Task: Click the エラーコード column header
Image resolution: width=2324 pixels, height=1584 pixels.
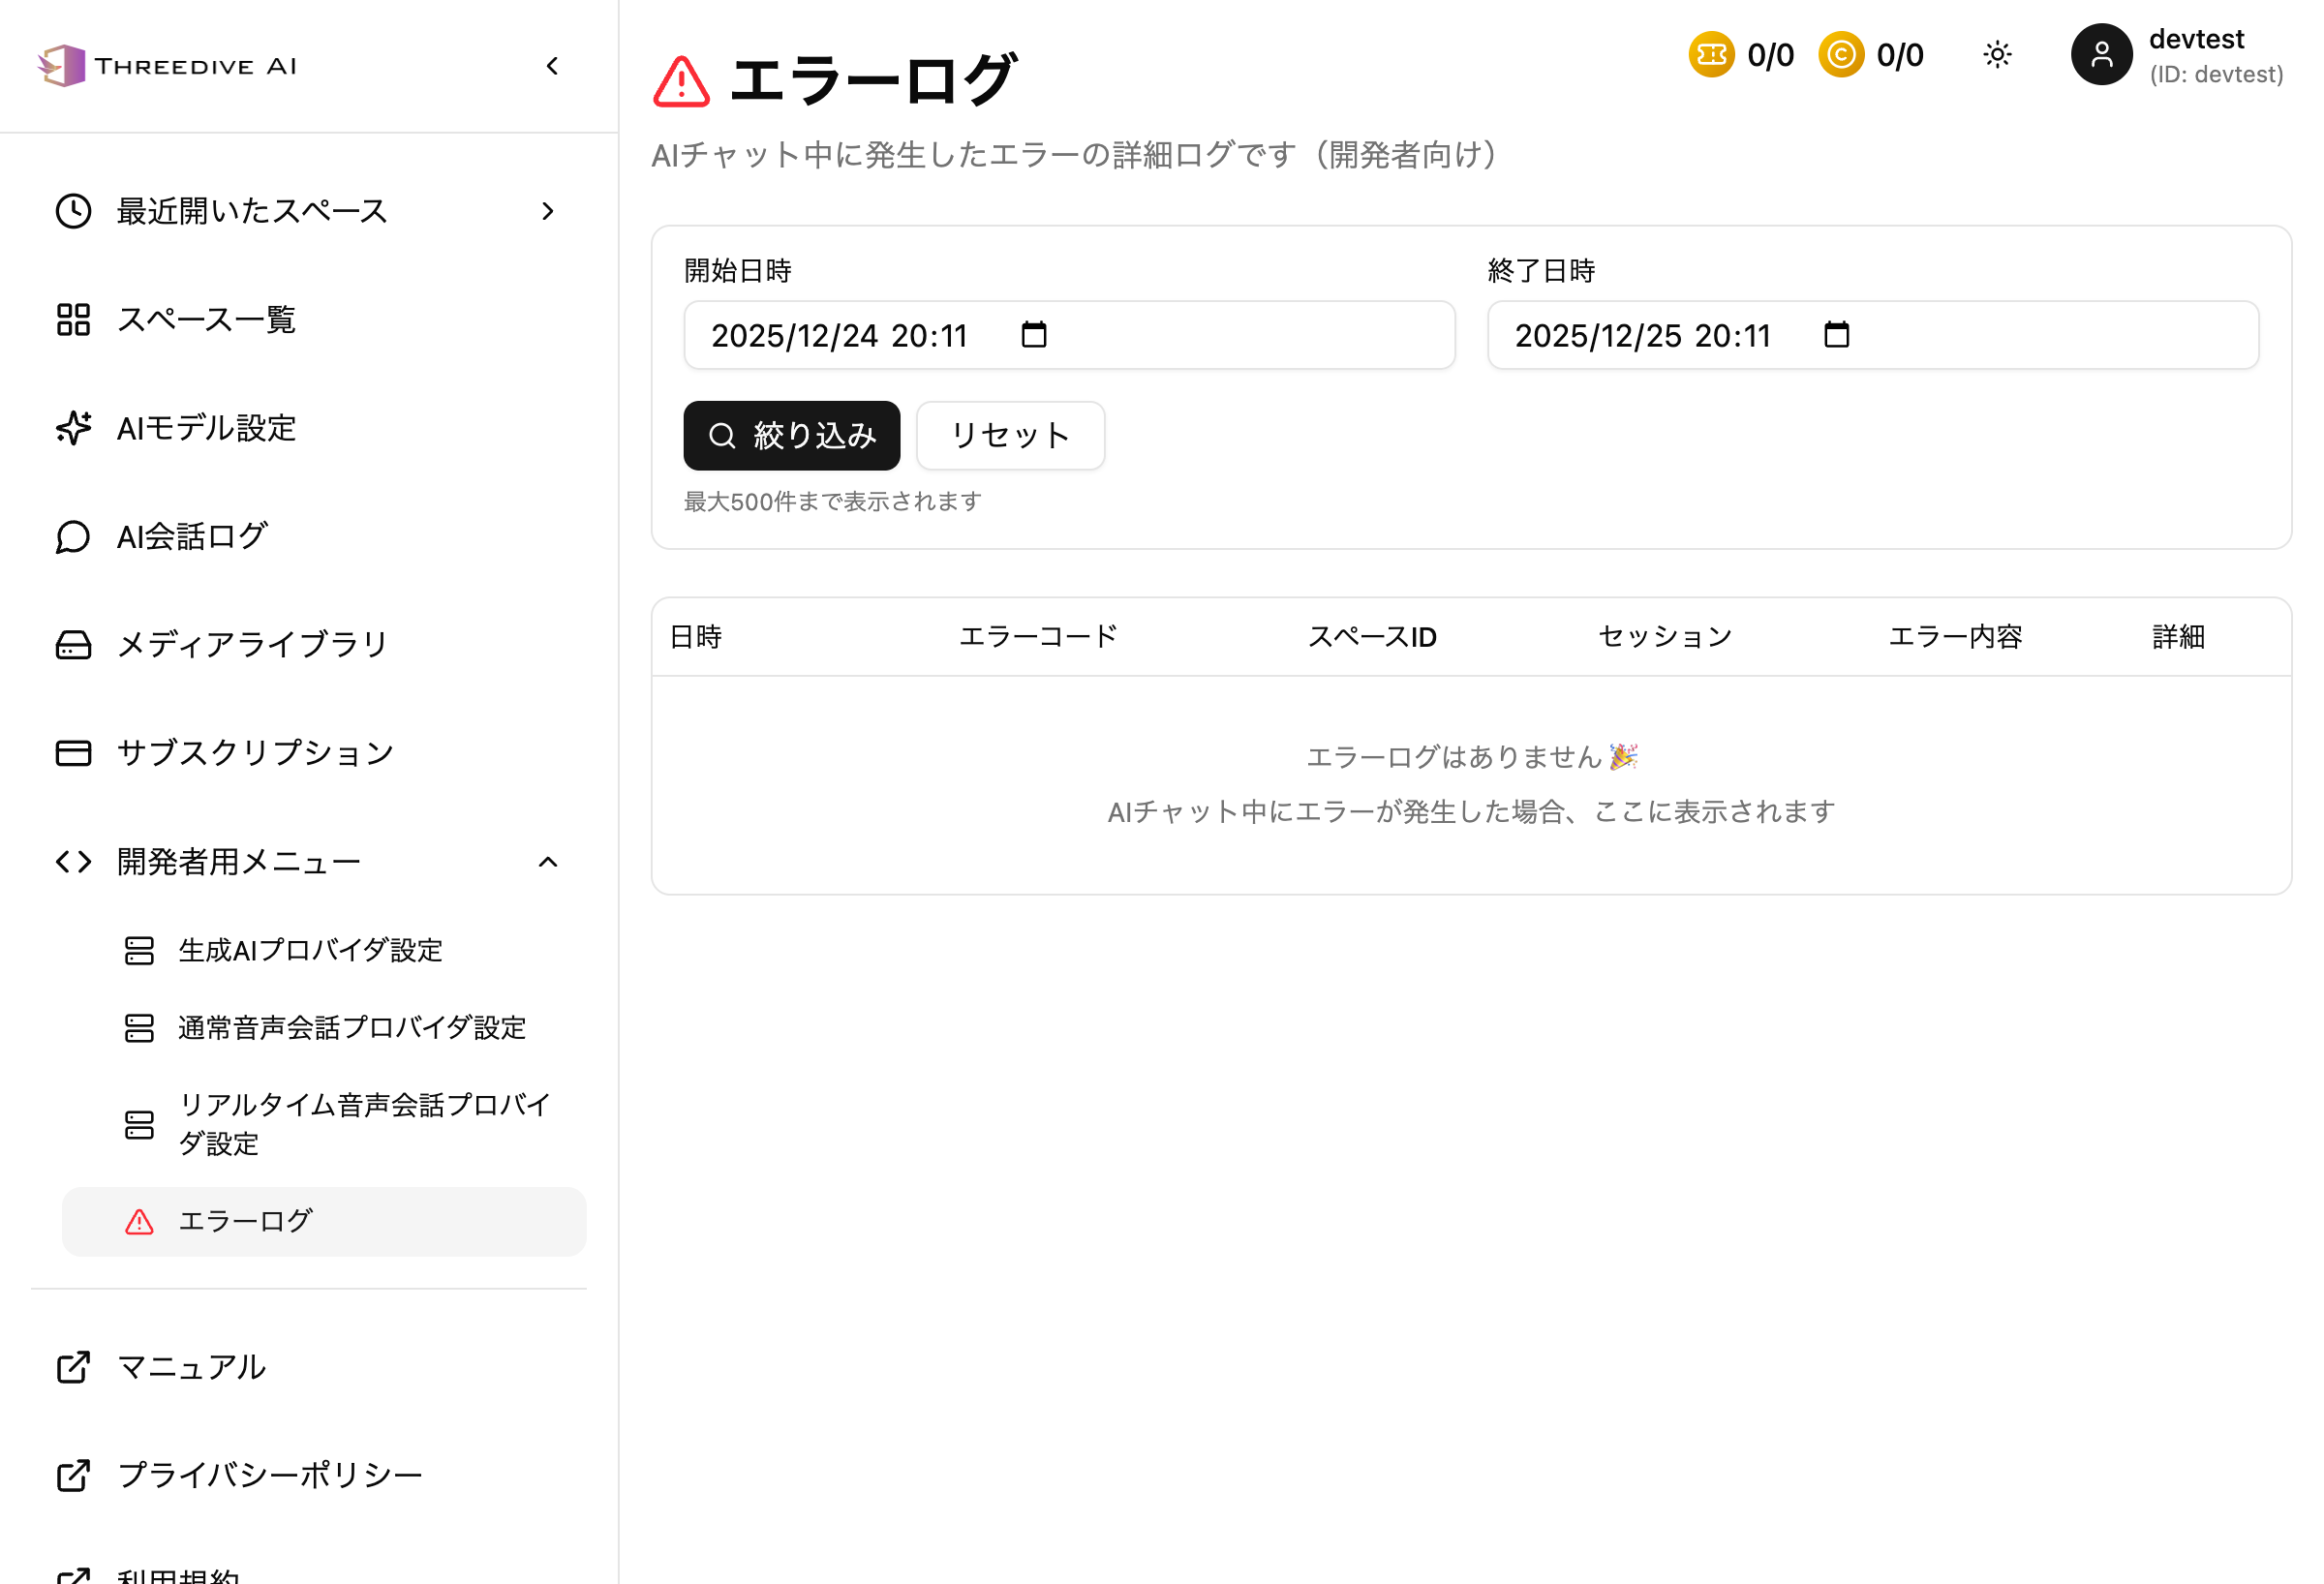Action: click(1038, 637)
